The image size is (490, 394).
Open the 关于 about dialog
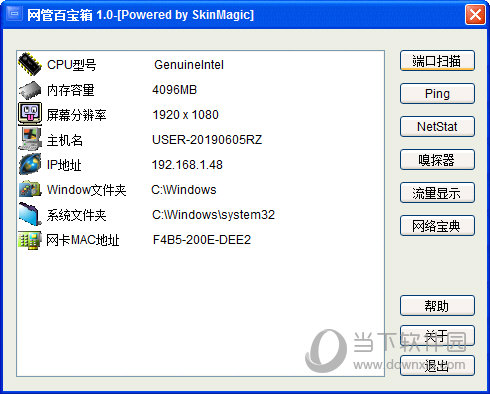[437, 336]
